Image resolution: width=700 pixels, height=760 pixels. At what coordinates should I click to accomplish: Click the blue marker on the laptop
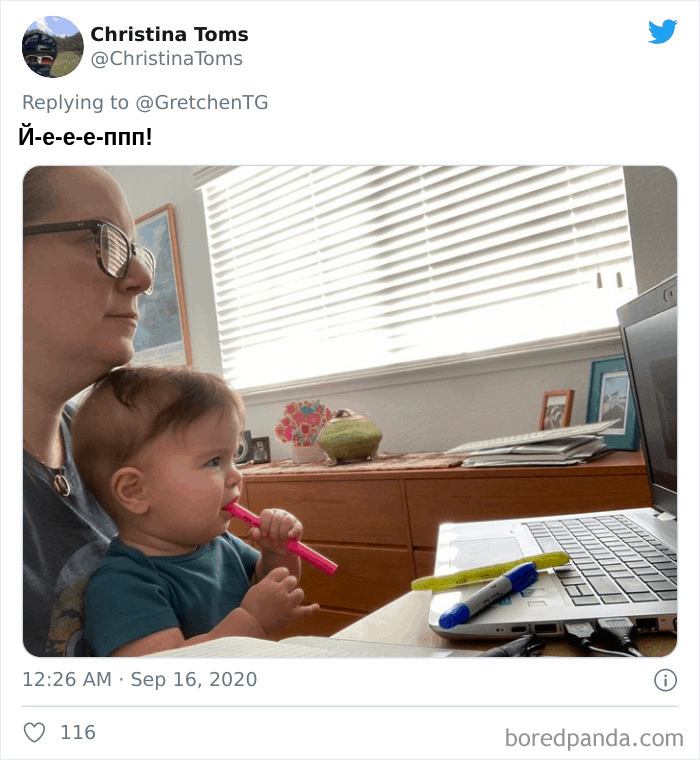click(488, 595)
